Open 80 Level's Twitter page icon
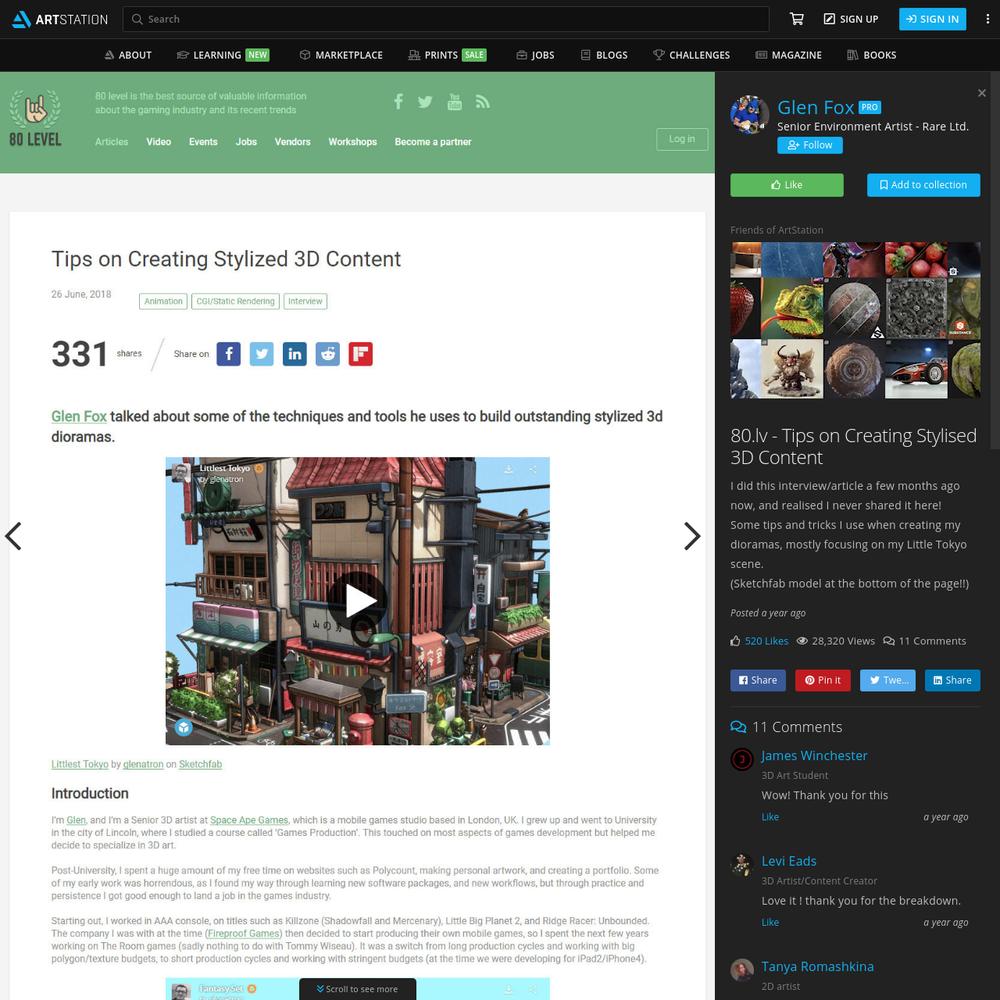1000x1000 pixels. [425, 101]
